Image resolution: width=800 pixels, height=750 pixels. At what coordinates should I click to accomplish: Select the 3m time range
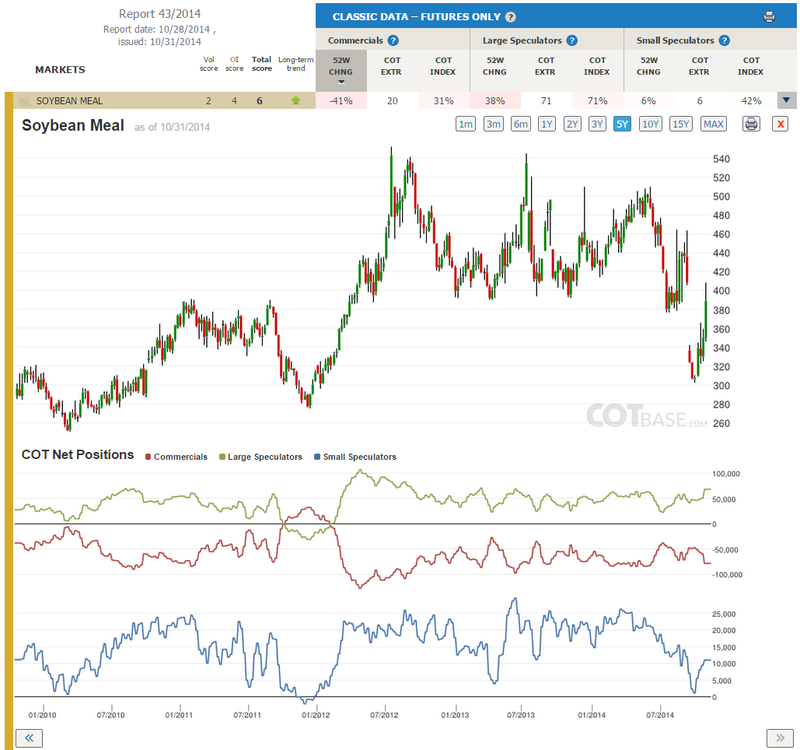pyautogui.click(x=493, y=124)
